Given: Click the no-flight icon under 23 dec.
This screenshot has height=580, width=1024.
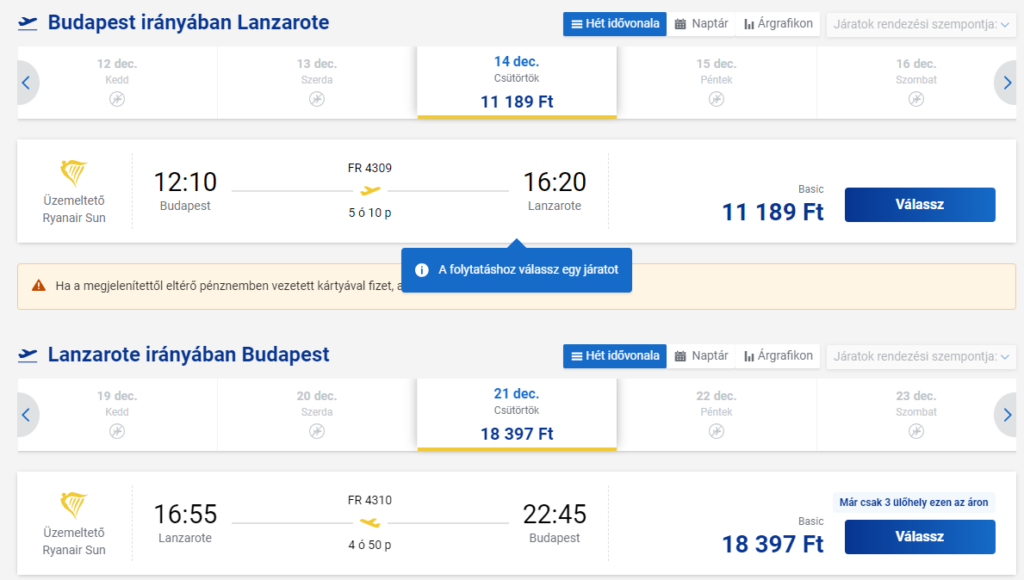Looking at the screenshot, I should tap(916, 431).
